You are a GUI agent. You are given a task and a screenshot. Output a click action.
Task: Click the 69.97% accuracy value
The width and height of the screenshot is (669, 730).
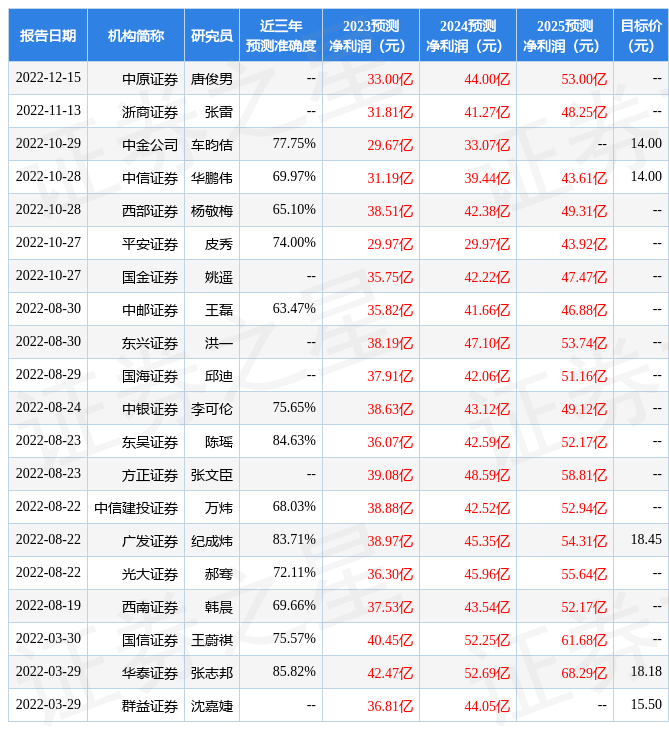click(294, 176)
